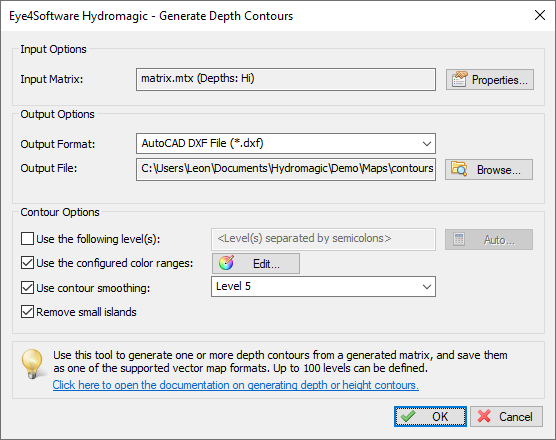Expand the smoothing Level 5 dropdown
Viewport: 556px width, 440px height.
click(323, 286)
